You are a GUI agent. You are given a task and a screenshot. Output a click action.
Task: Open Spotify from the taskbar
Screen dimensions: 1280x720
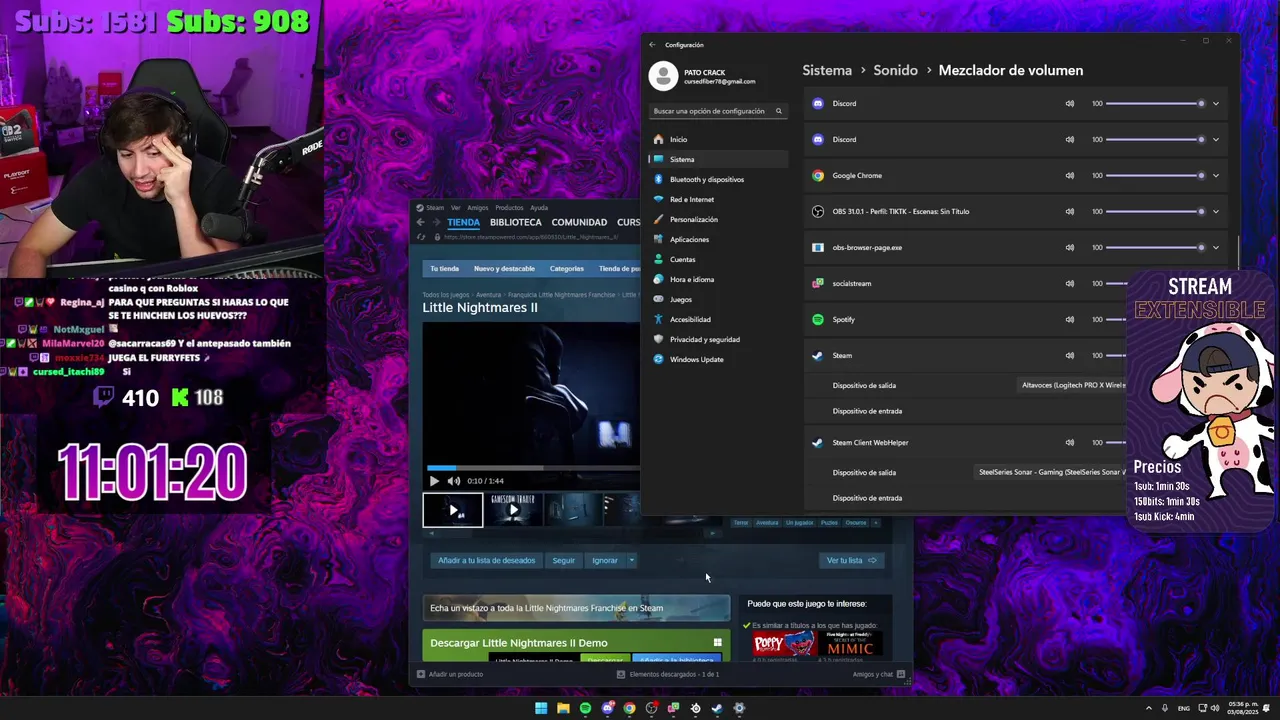[585, 708]
